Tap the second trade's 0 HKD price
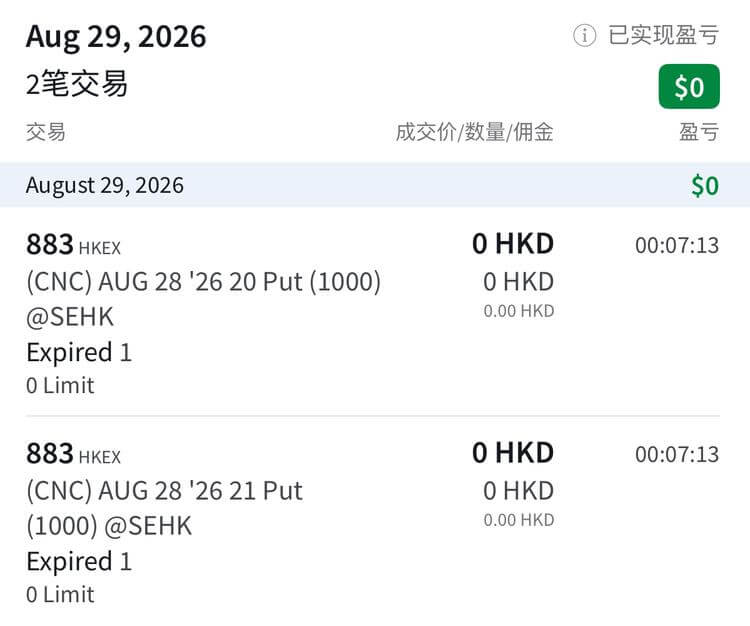This screenshot has height=626, width=750. (513, 453)
